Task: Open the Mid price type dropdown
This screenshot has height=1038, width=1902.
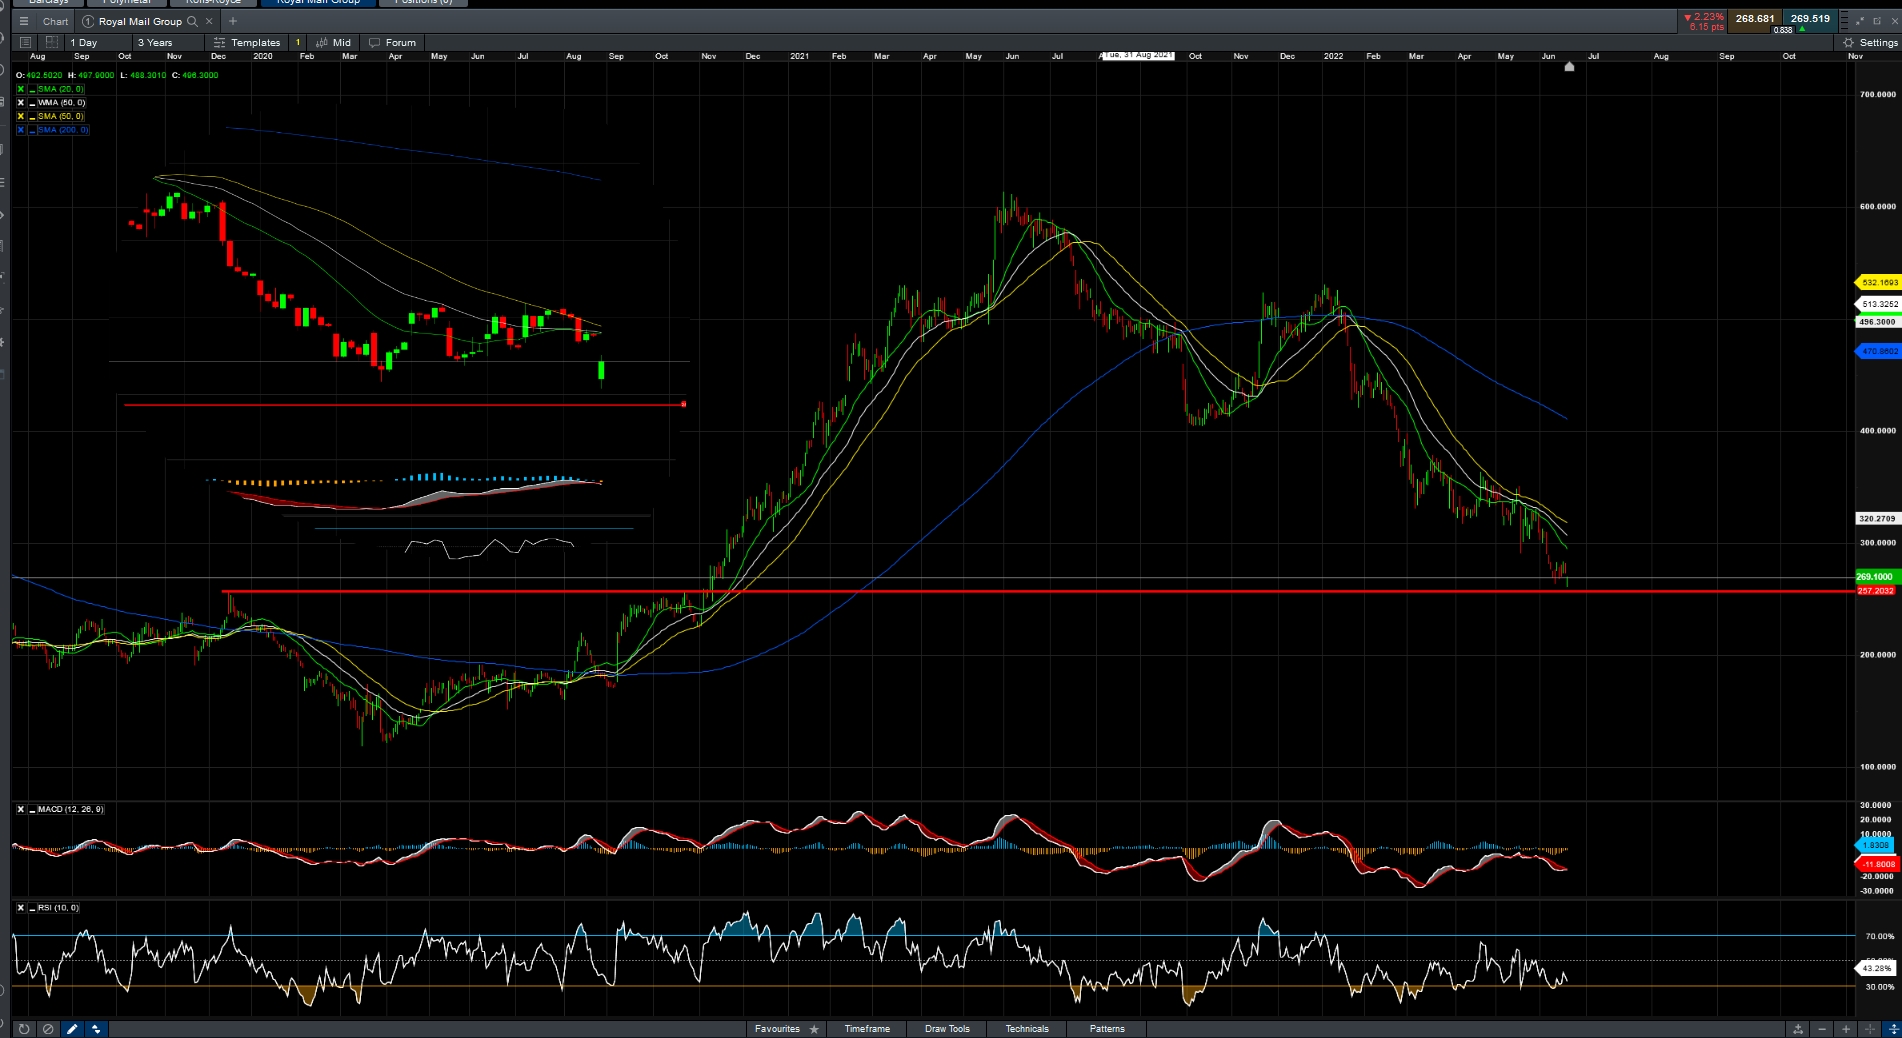Action: point(334,42)
